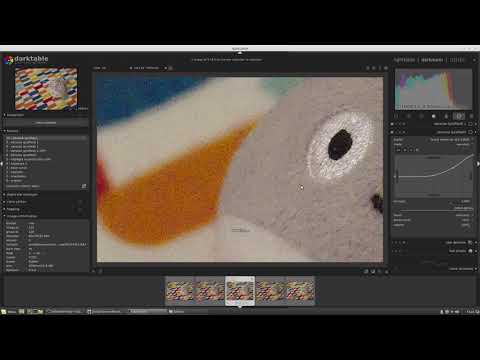Collapse the left side panel arrow
The image size is (480, 360).
pos(2,164)
